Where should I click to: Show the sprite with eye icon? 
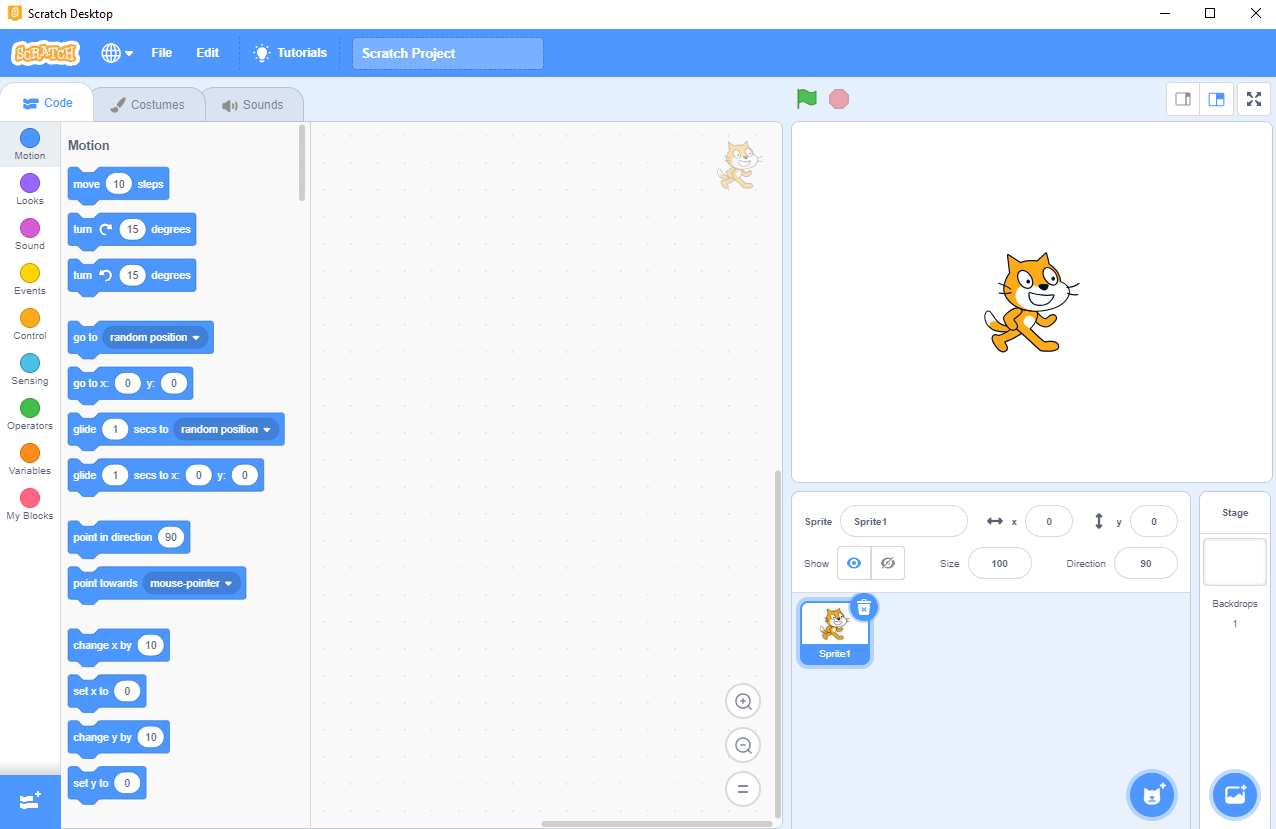[x=854, y=563]
